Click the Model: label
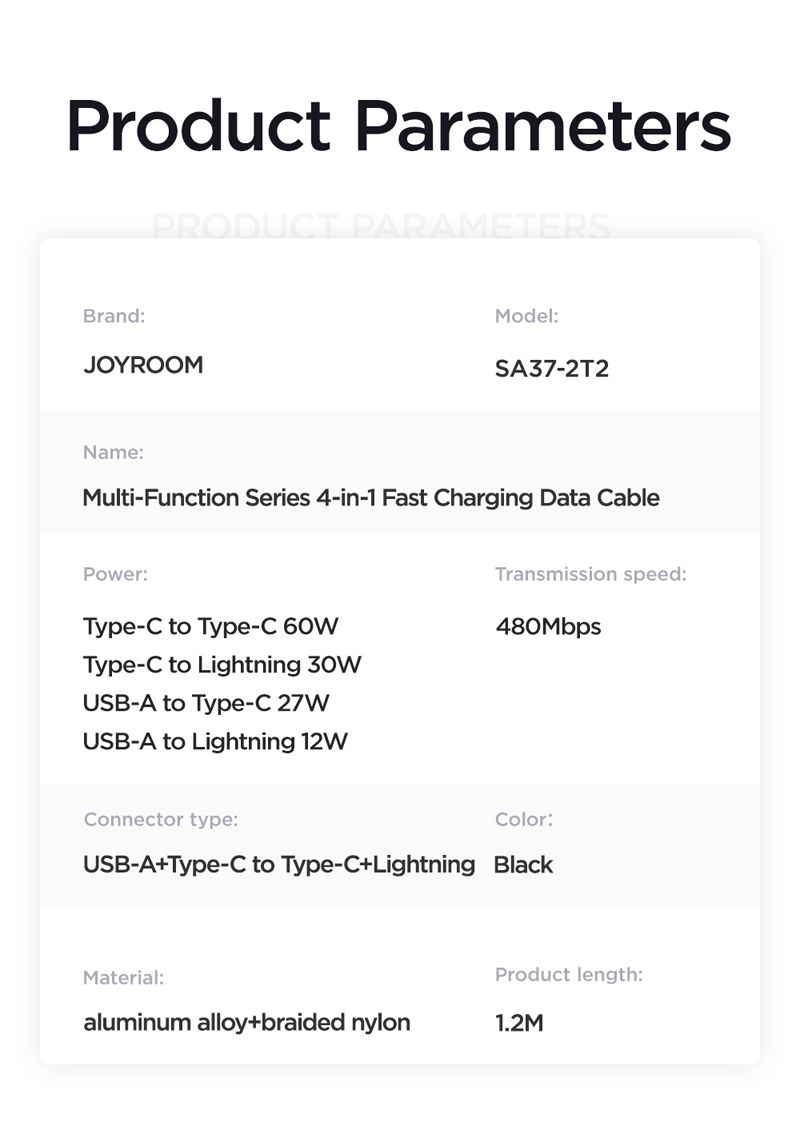The width and height of the screenshot is (800, 1146). click(x=526, y=316)
